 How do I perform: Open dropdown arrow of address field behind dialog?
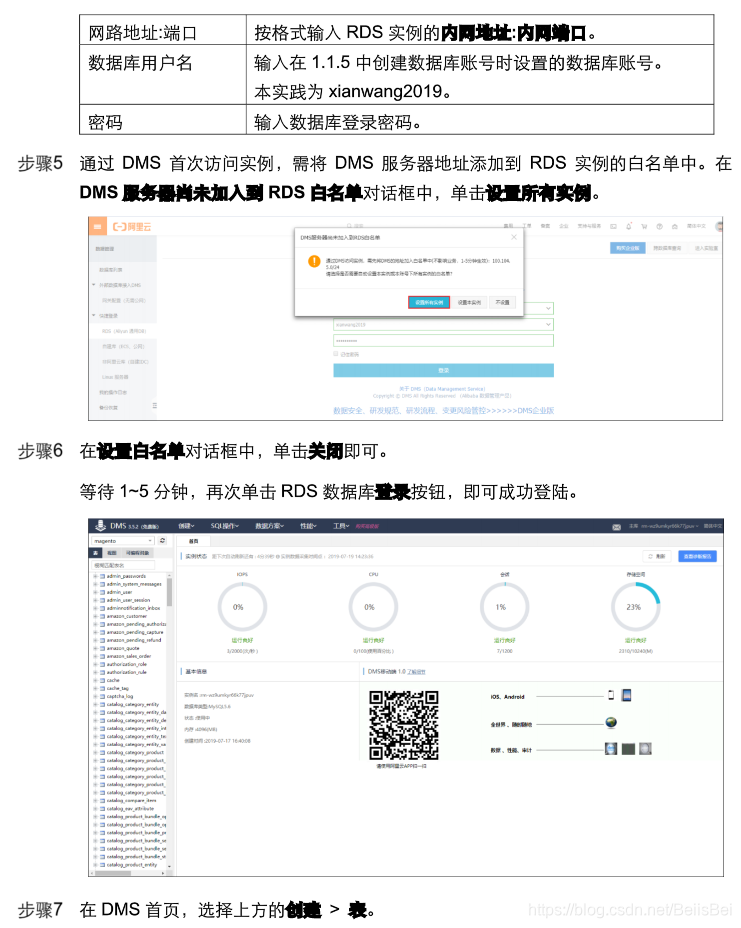pos(548,308)
